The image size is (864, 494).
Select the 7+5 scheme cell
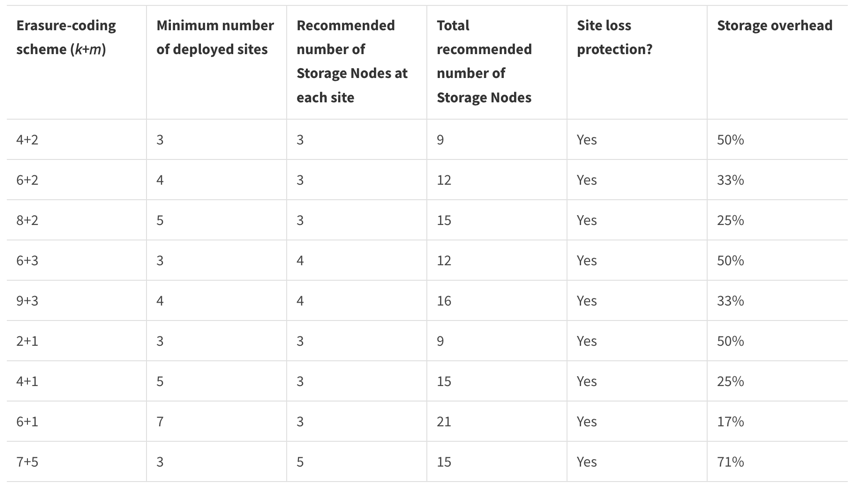(27, 462)
